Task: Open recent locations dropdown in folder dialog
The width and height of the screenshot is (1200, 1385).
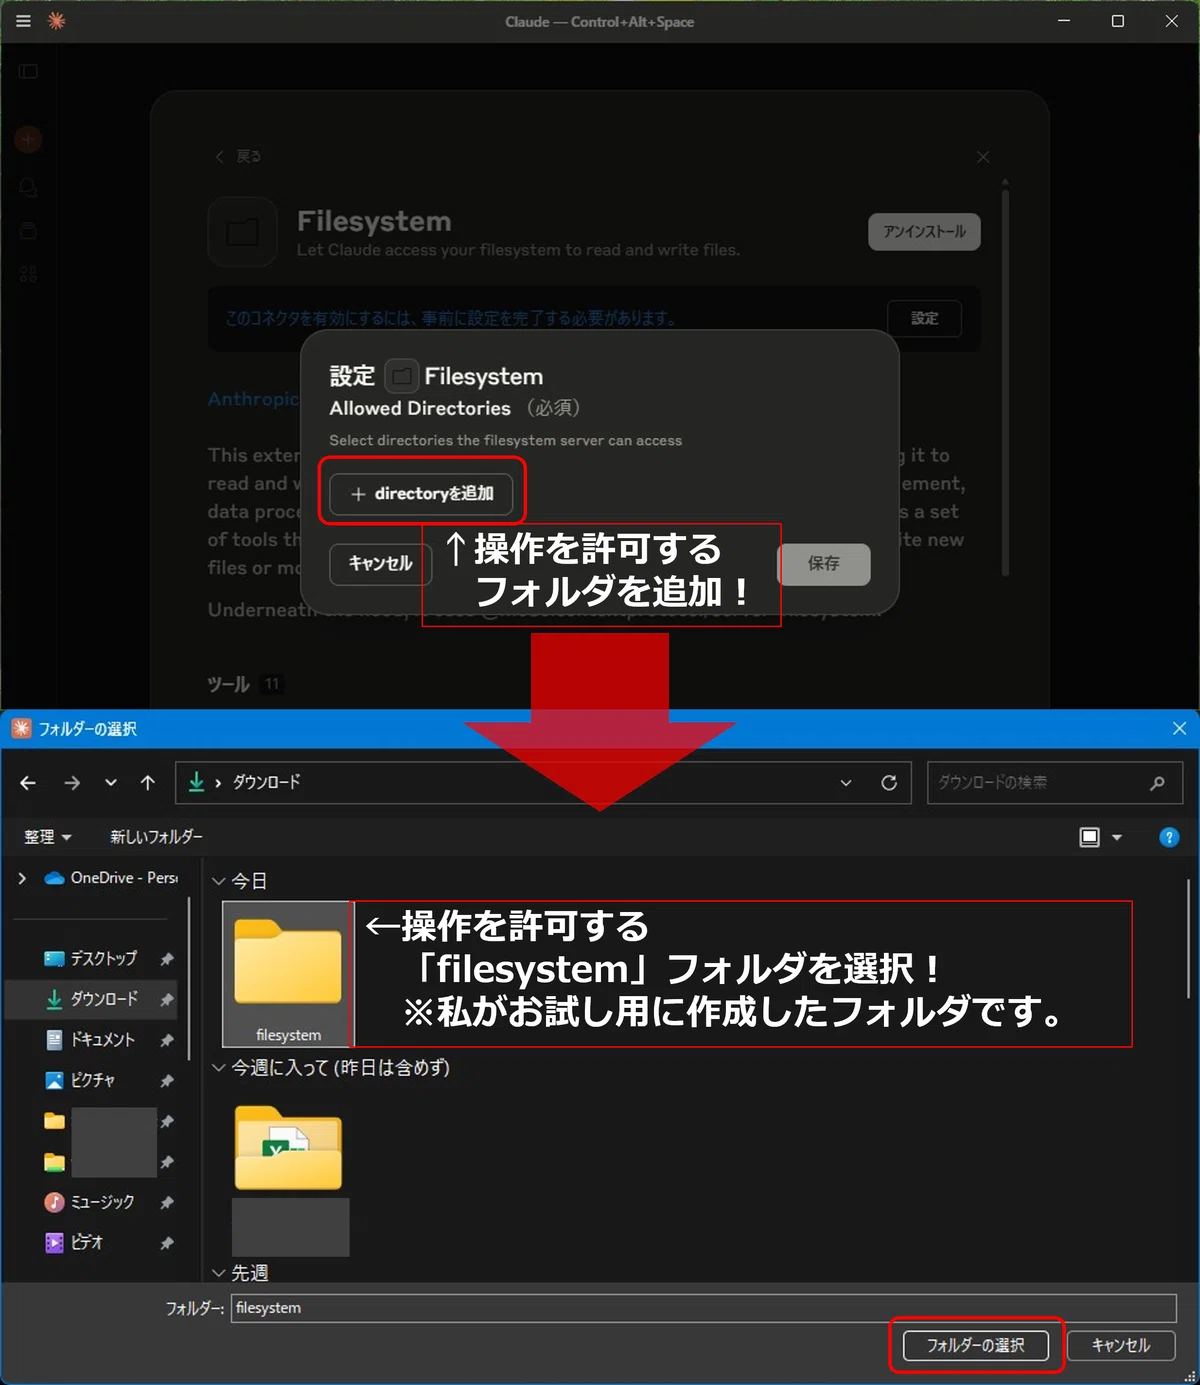Action: (111, 783)
